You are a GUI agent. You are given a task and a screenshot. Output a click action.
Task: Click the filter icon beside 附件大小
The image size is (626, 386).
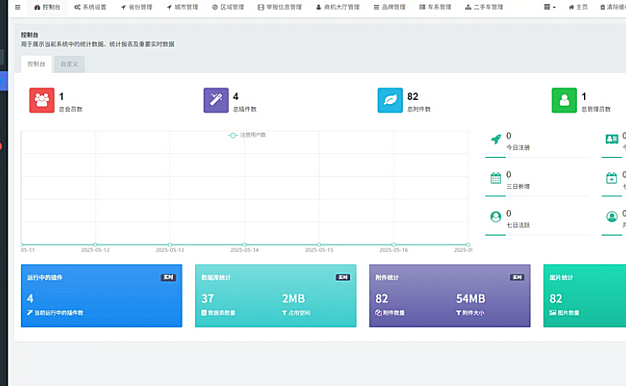tap(459, 313)
